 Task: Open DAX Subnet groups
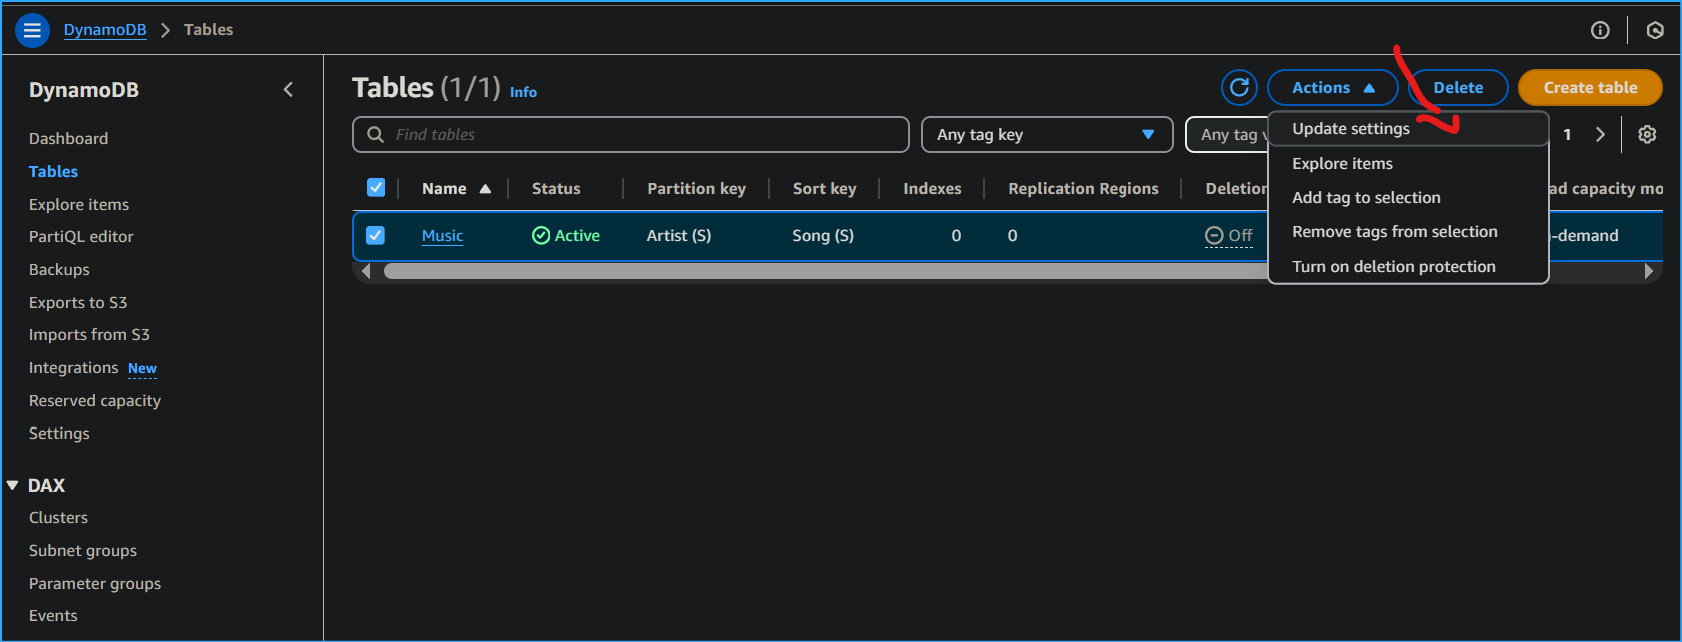click(83, 550)
